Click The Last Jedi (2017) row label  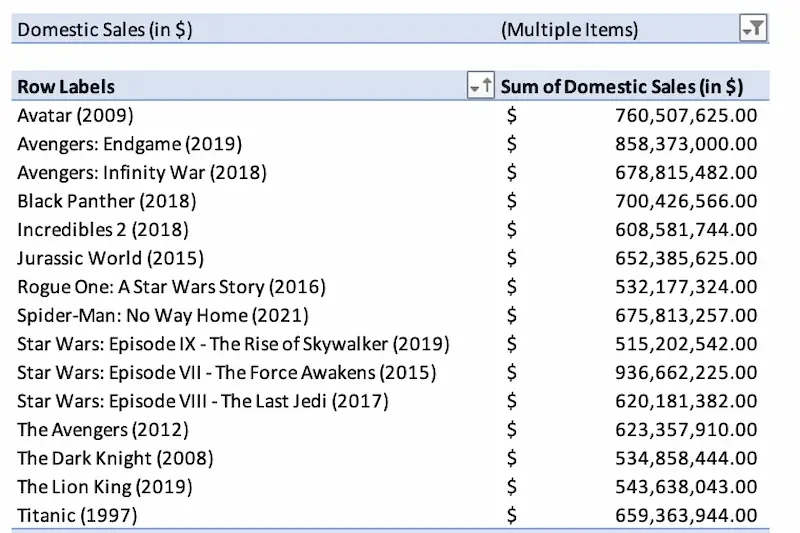pyautogui.click(x=203, y=401)
